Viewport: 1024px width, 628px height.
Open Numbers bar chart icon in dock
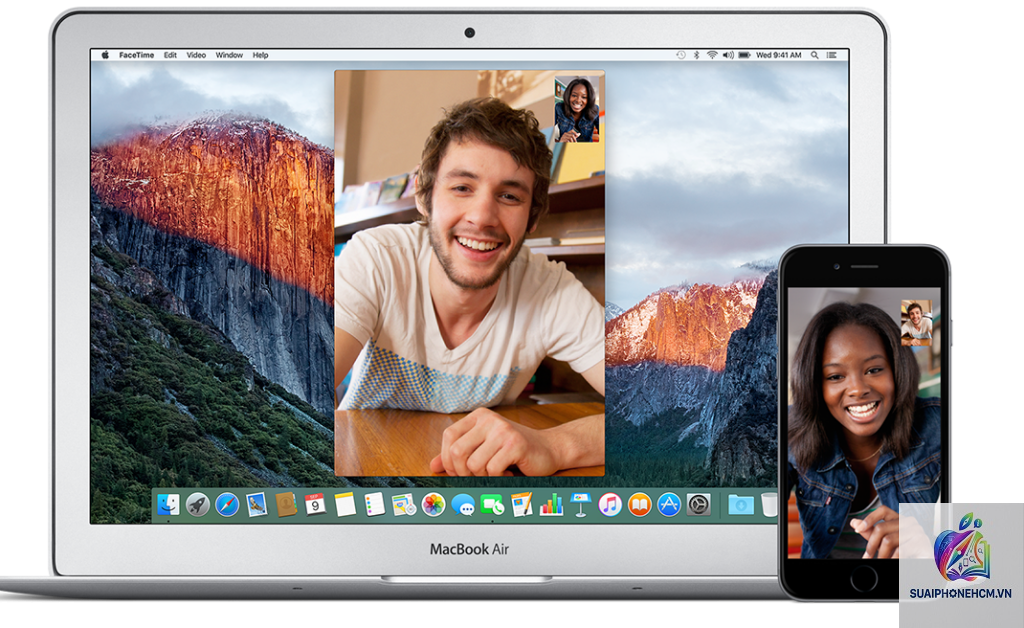[x=551, y=505]
